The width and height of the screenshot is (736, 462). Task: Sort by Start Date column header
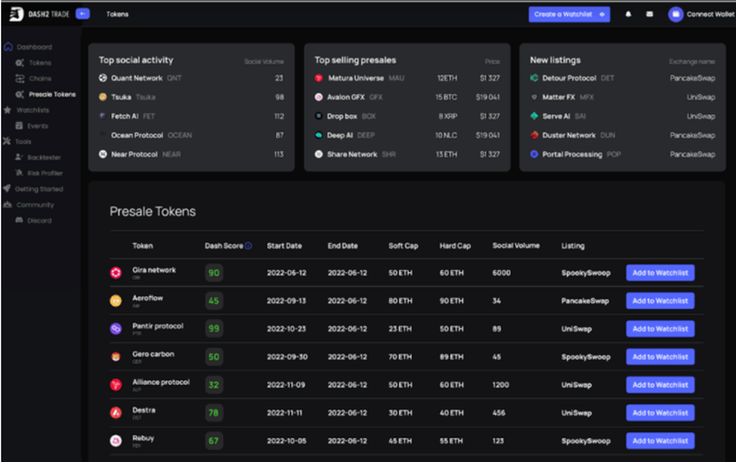coord(284,246)
